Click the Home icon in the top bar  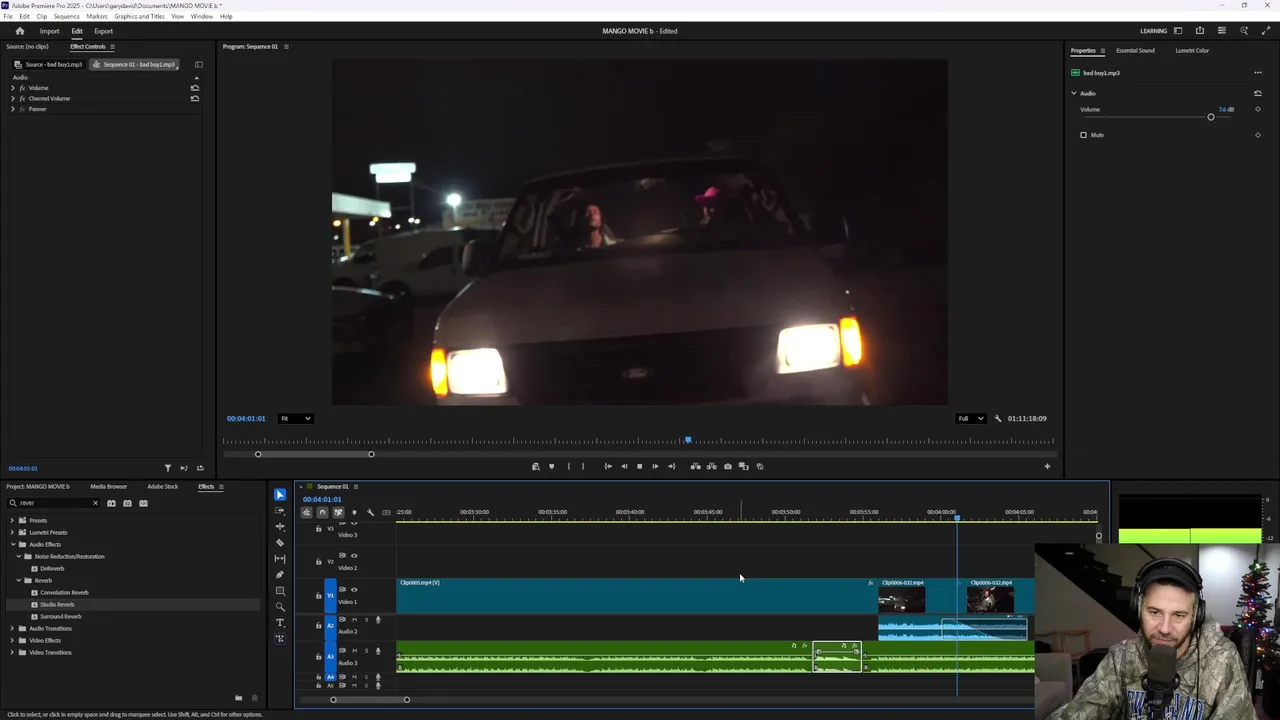(x=20, y=31)
